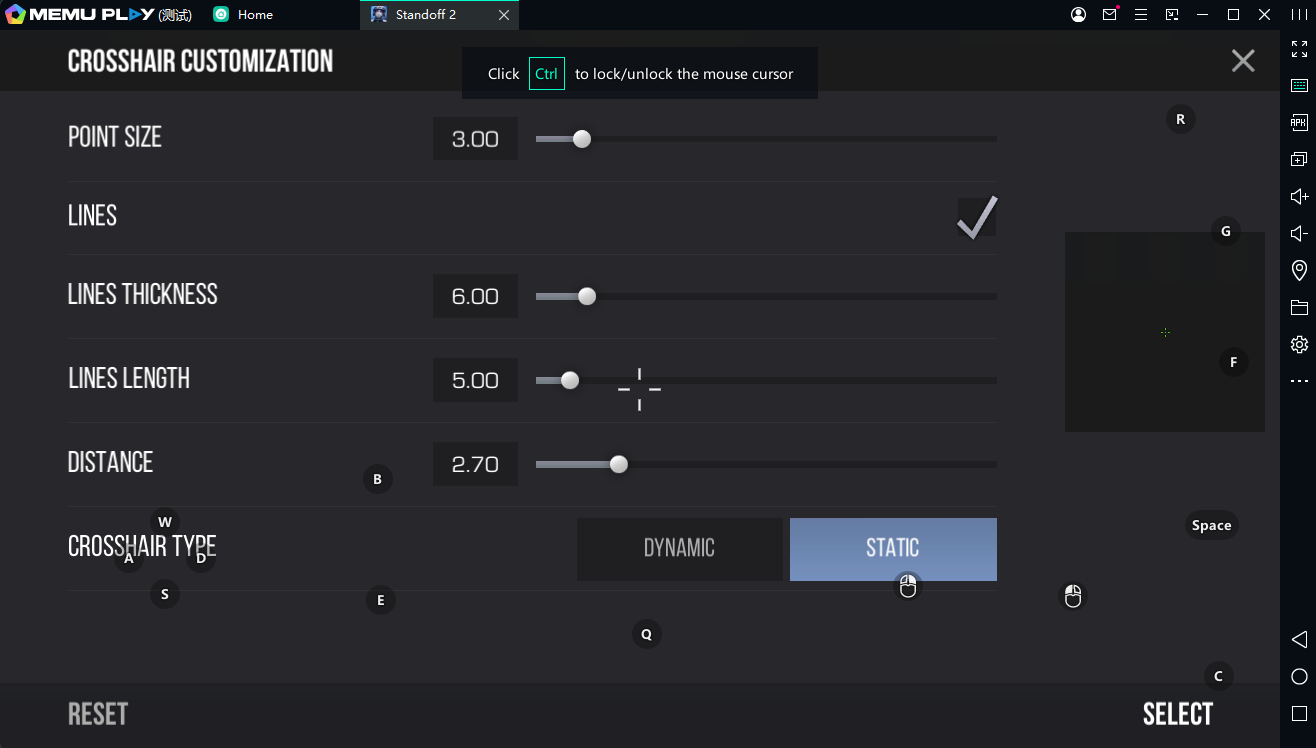Click Select to confirm crosshair

tap(1177, 714)
